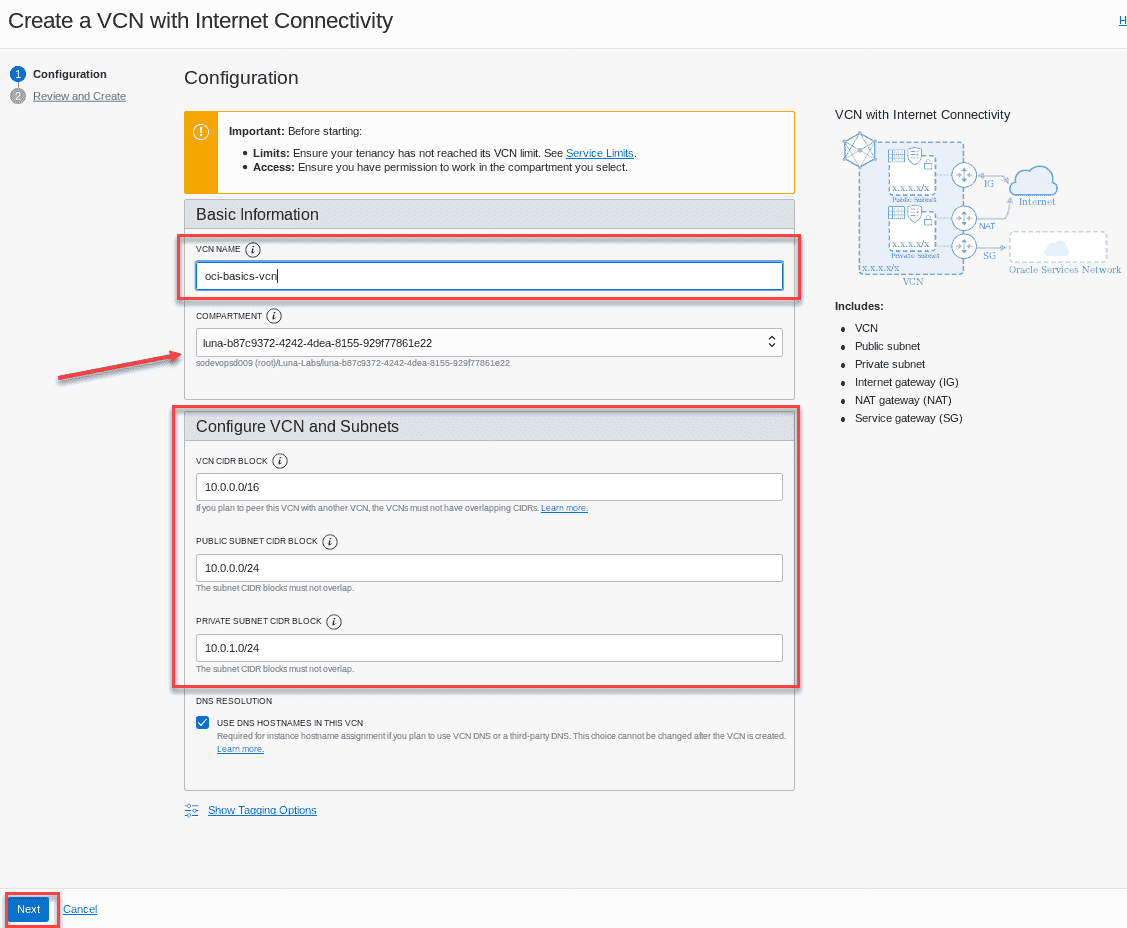Disable USE DNS HOSTNAMES IN THIS VCN
1127x928 pixels.
[x=202, y=722]
